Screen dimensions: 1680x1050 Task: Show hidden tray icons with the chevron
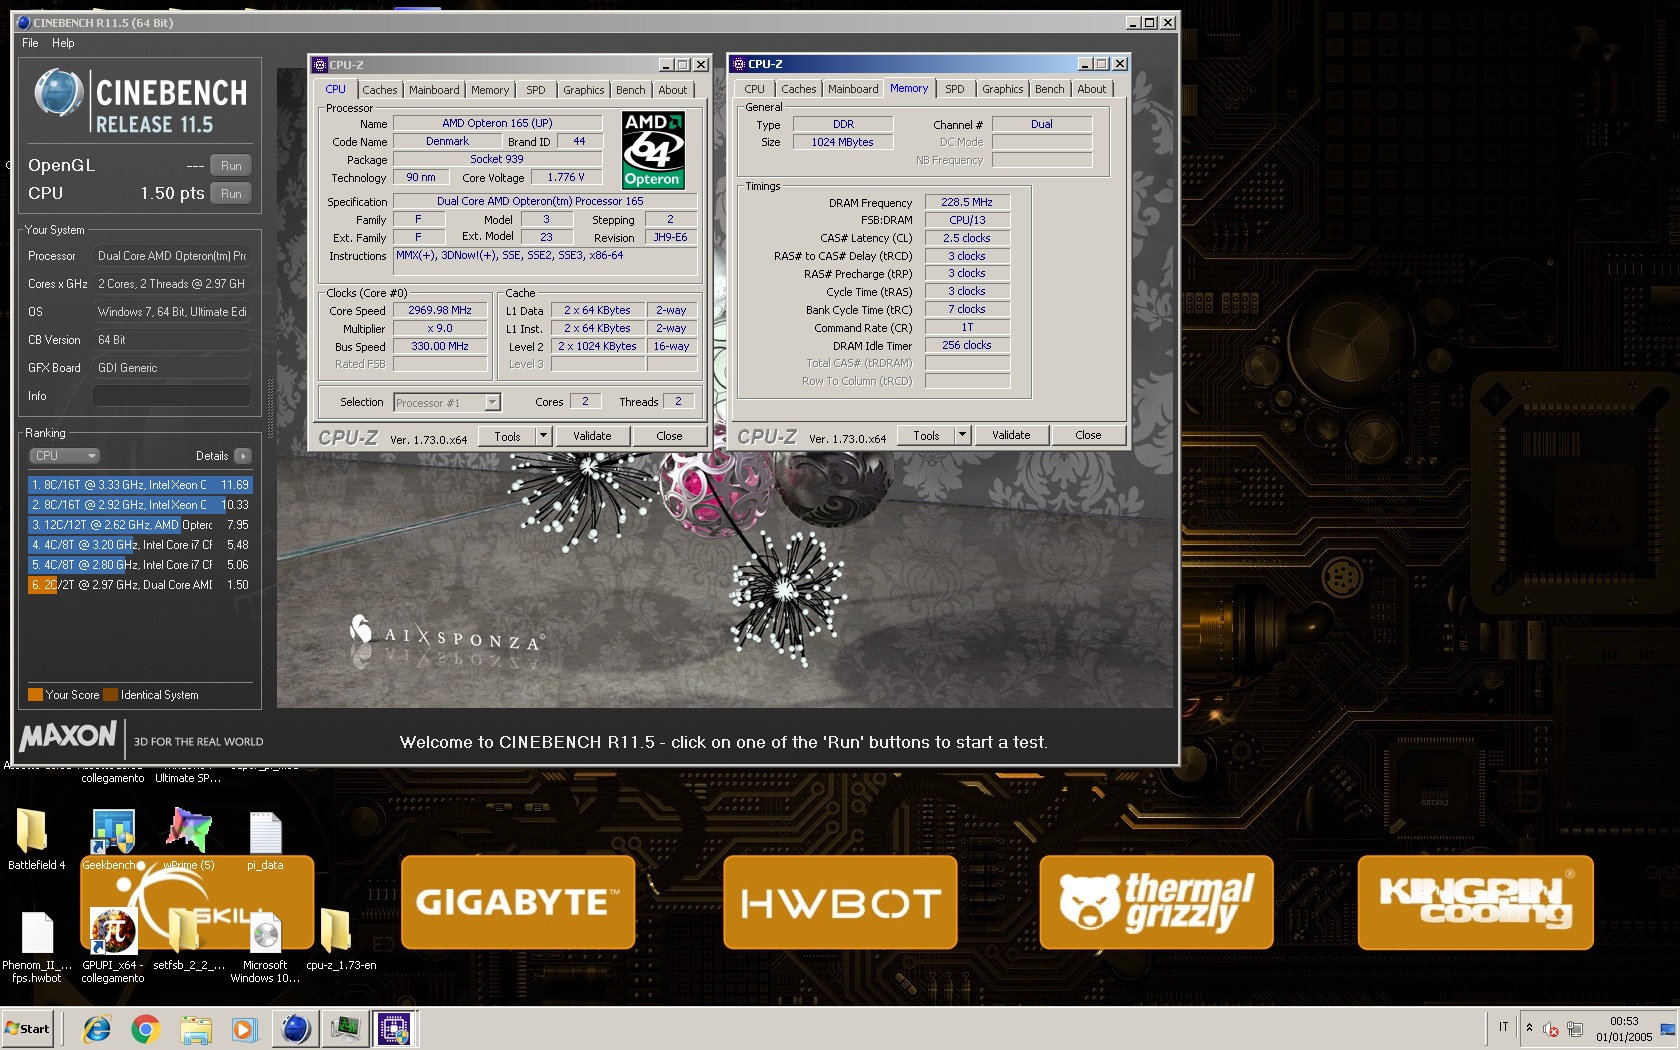pyautogui.click(x=1529, y=1028)
